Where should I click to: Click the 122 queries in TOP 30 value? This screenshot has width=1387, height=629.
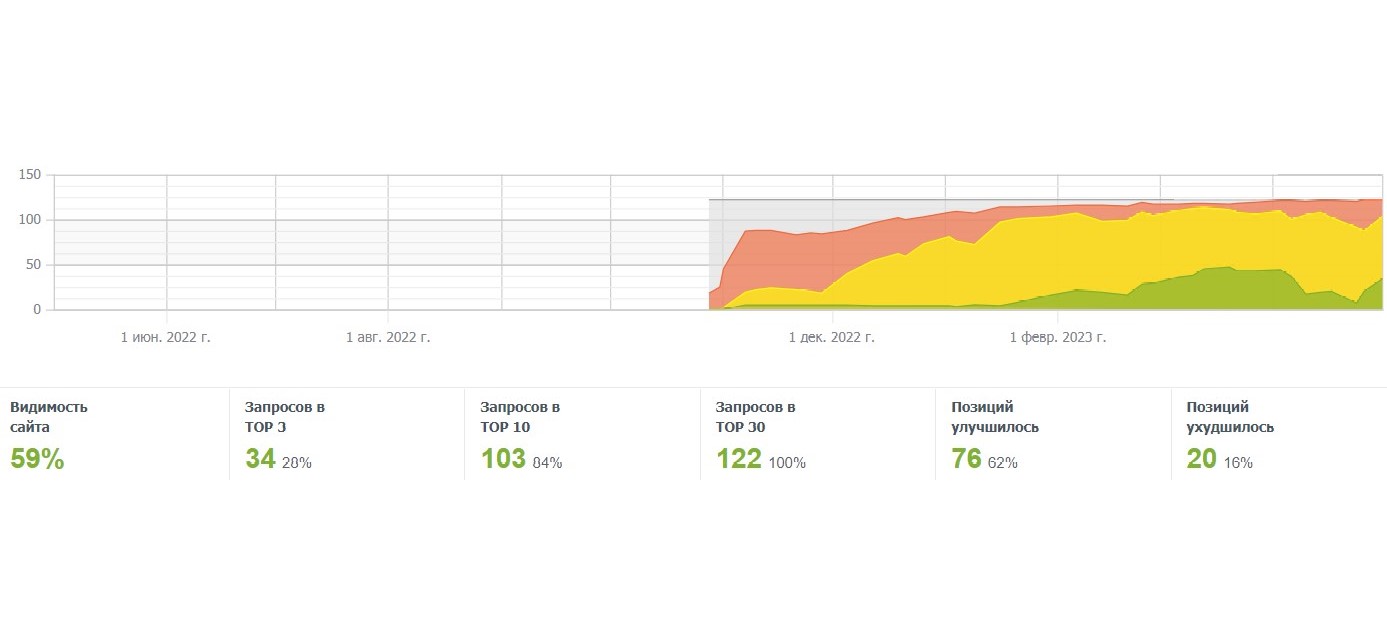[739, 460]
